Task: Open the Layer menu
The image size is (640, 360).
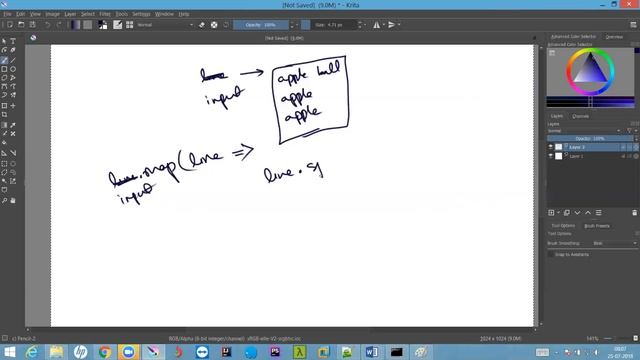Action: point(70,14)
